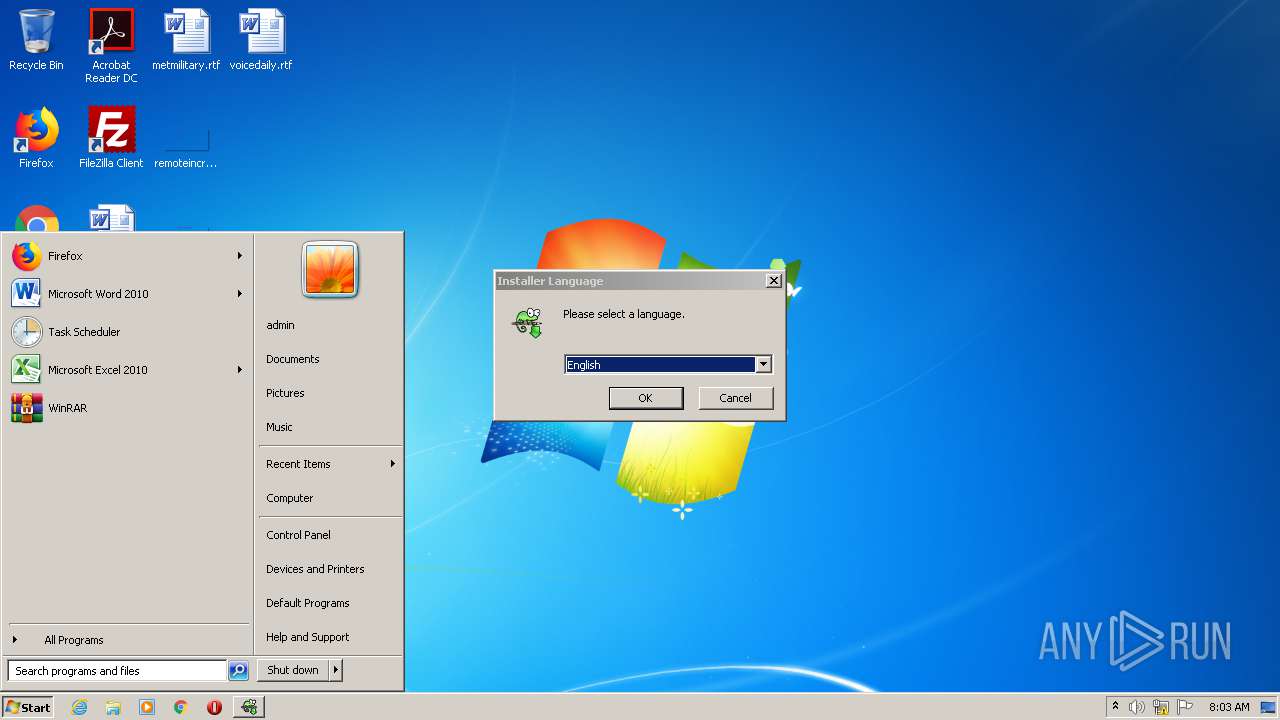Select the installer taskbar button

pos(248,707)
